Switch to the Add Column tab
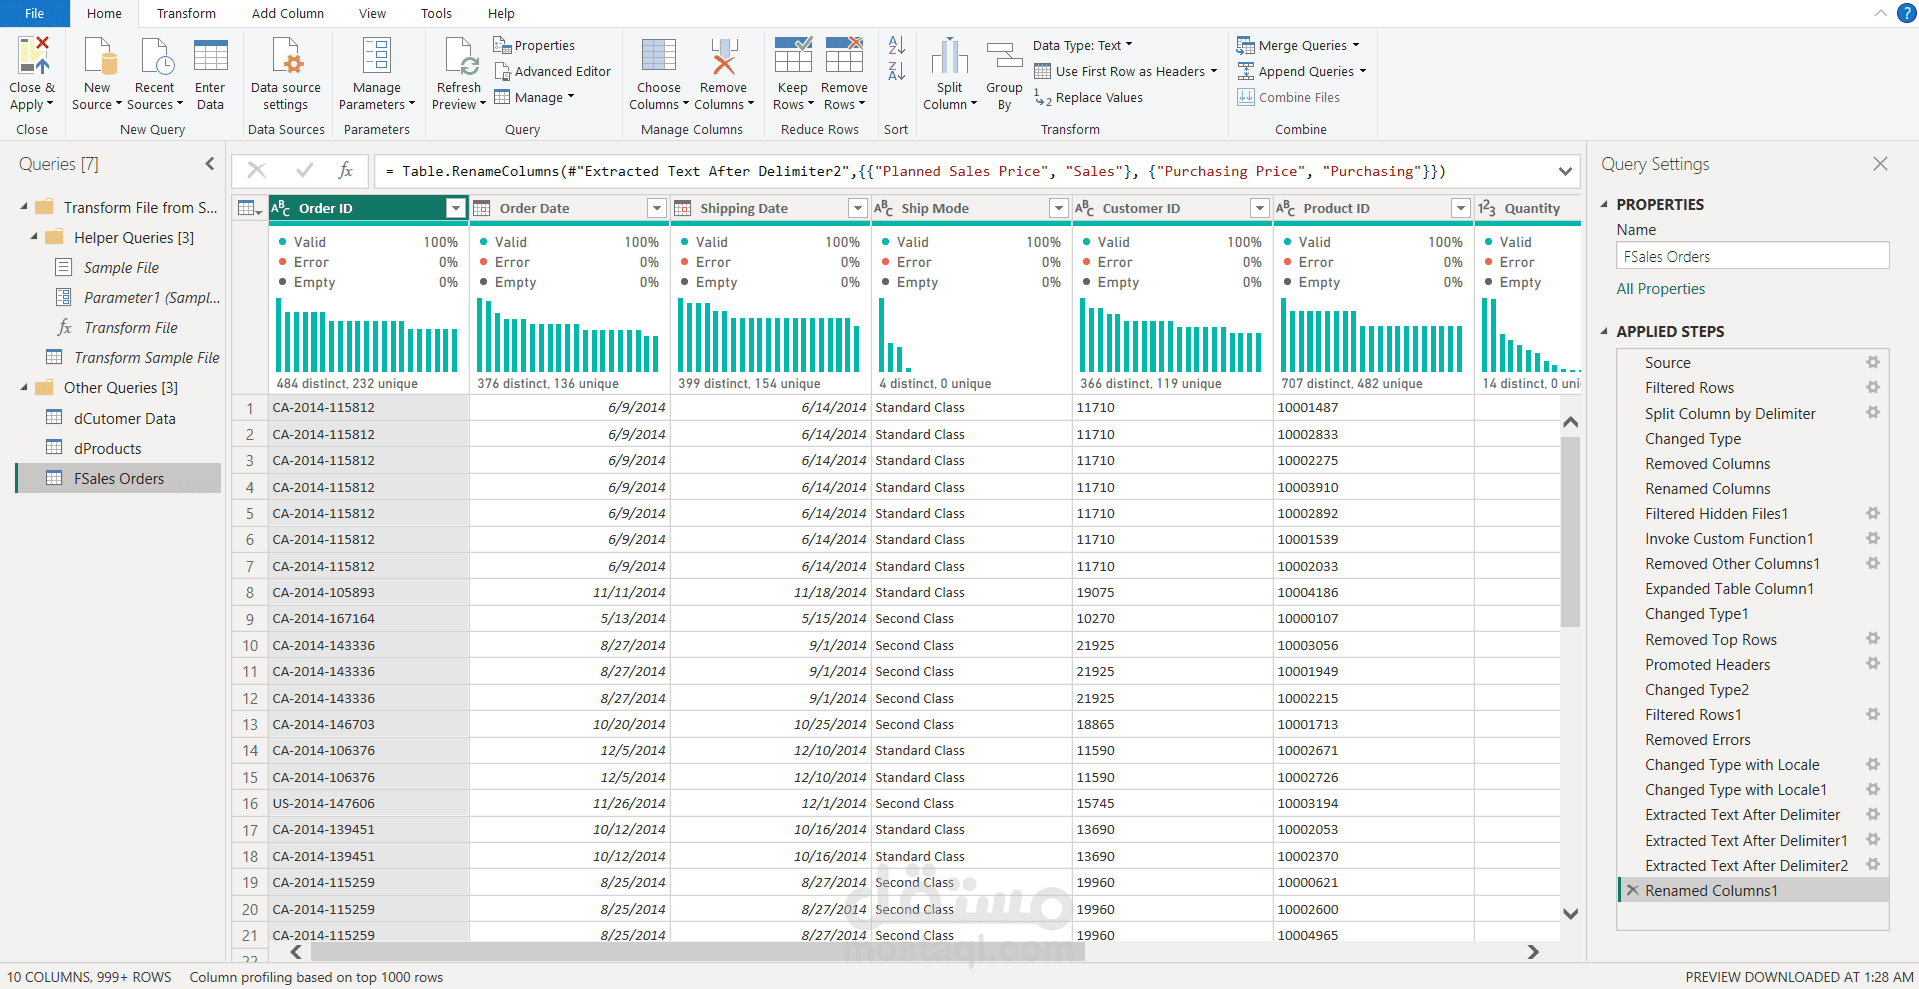1919x989 pixels. pos(287,13)
